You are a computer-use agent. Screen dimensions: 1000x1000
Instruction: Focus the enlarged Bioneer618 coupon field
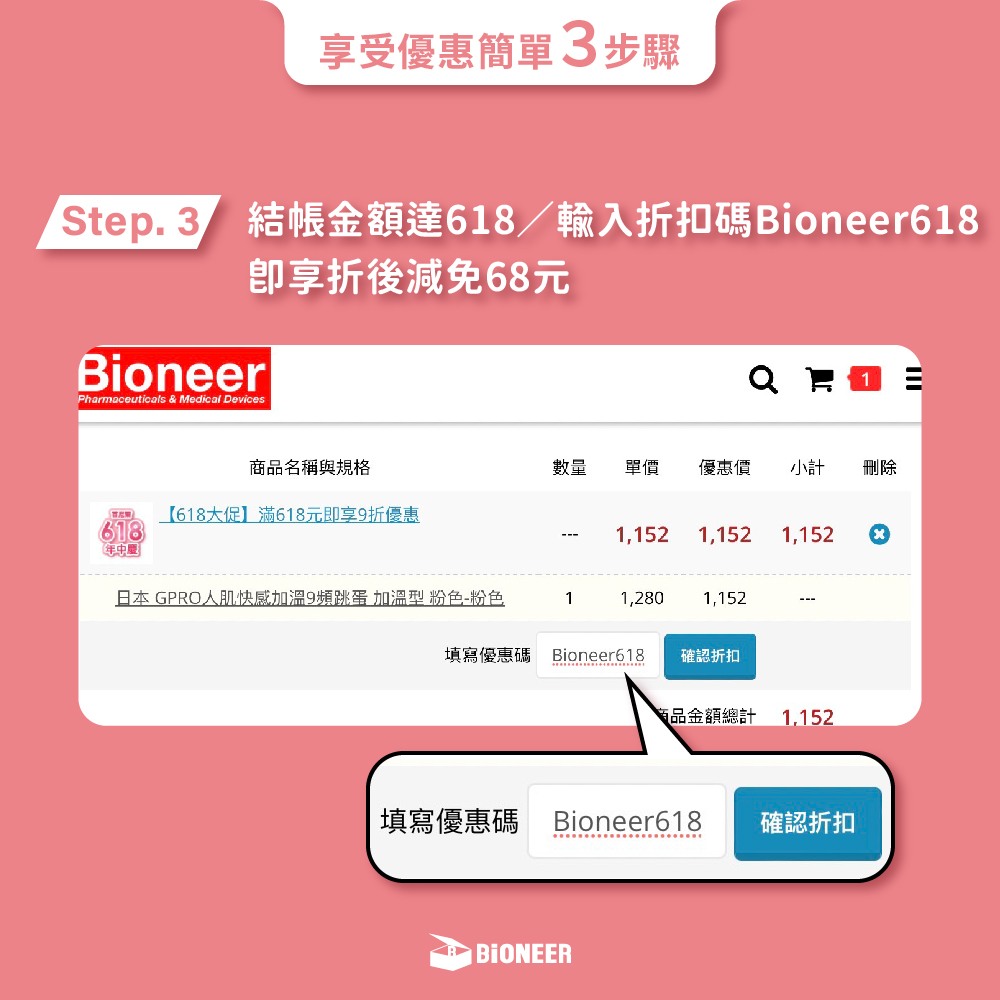coord(627,821)
